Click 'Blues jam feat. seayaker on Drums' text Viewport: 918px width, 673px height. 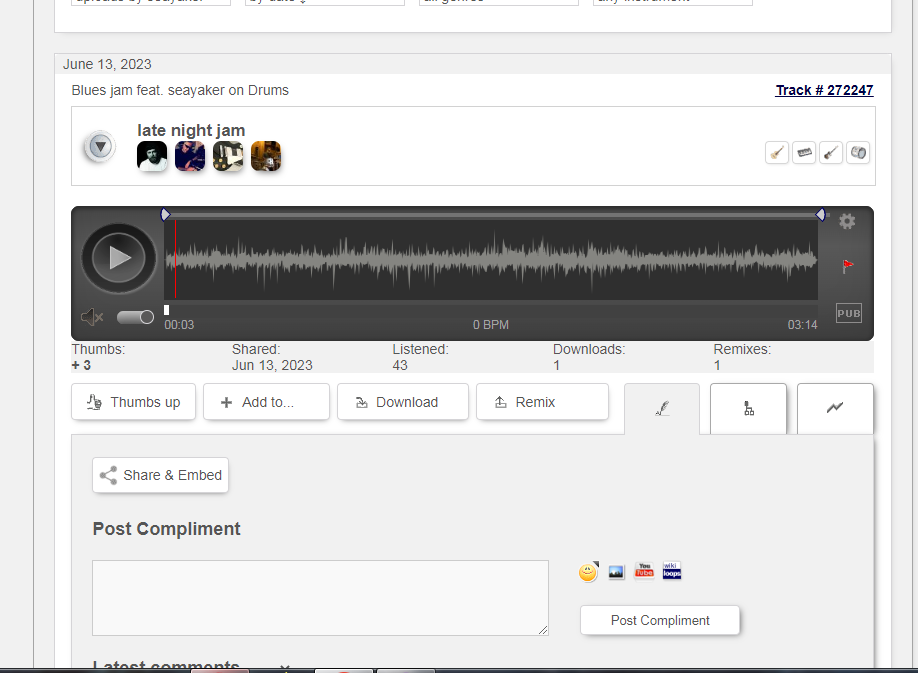[180, 90]
